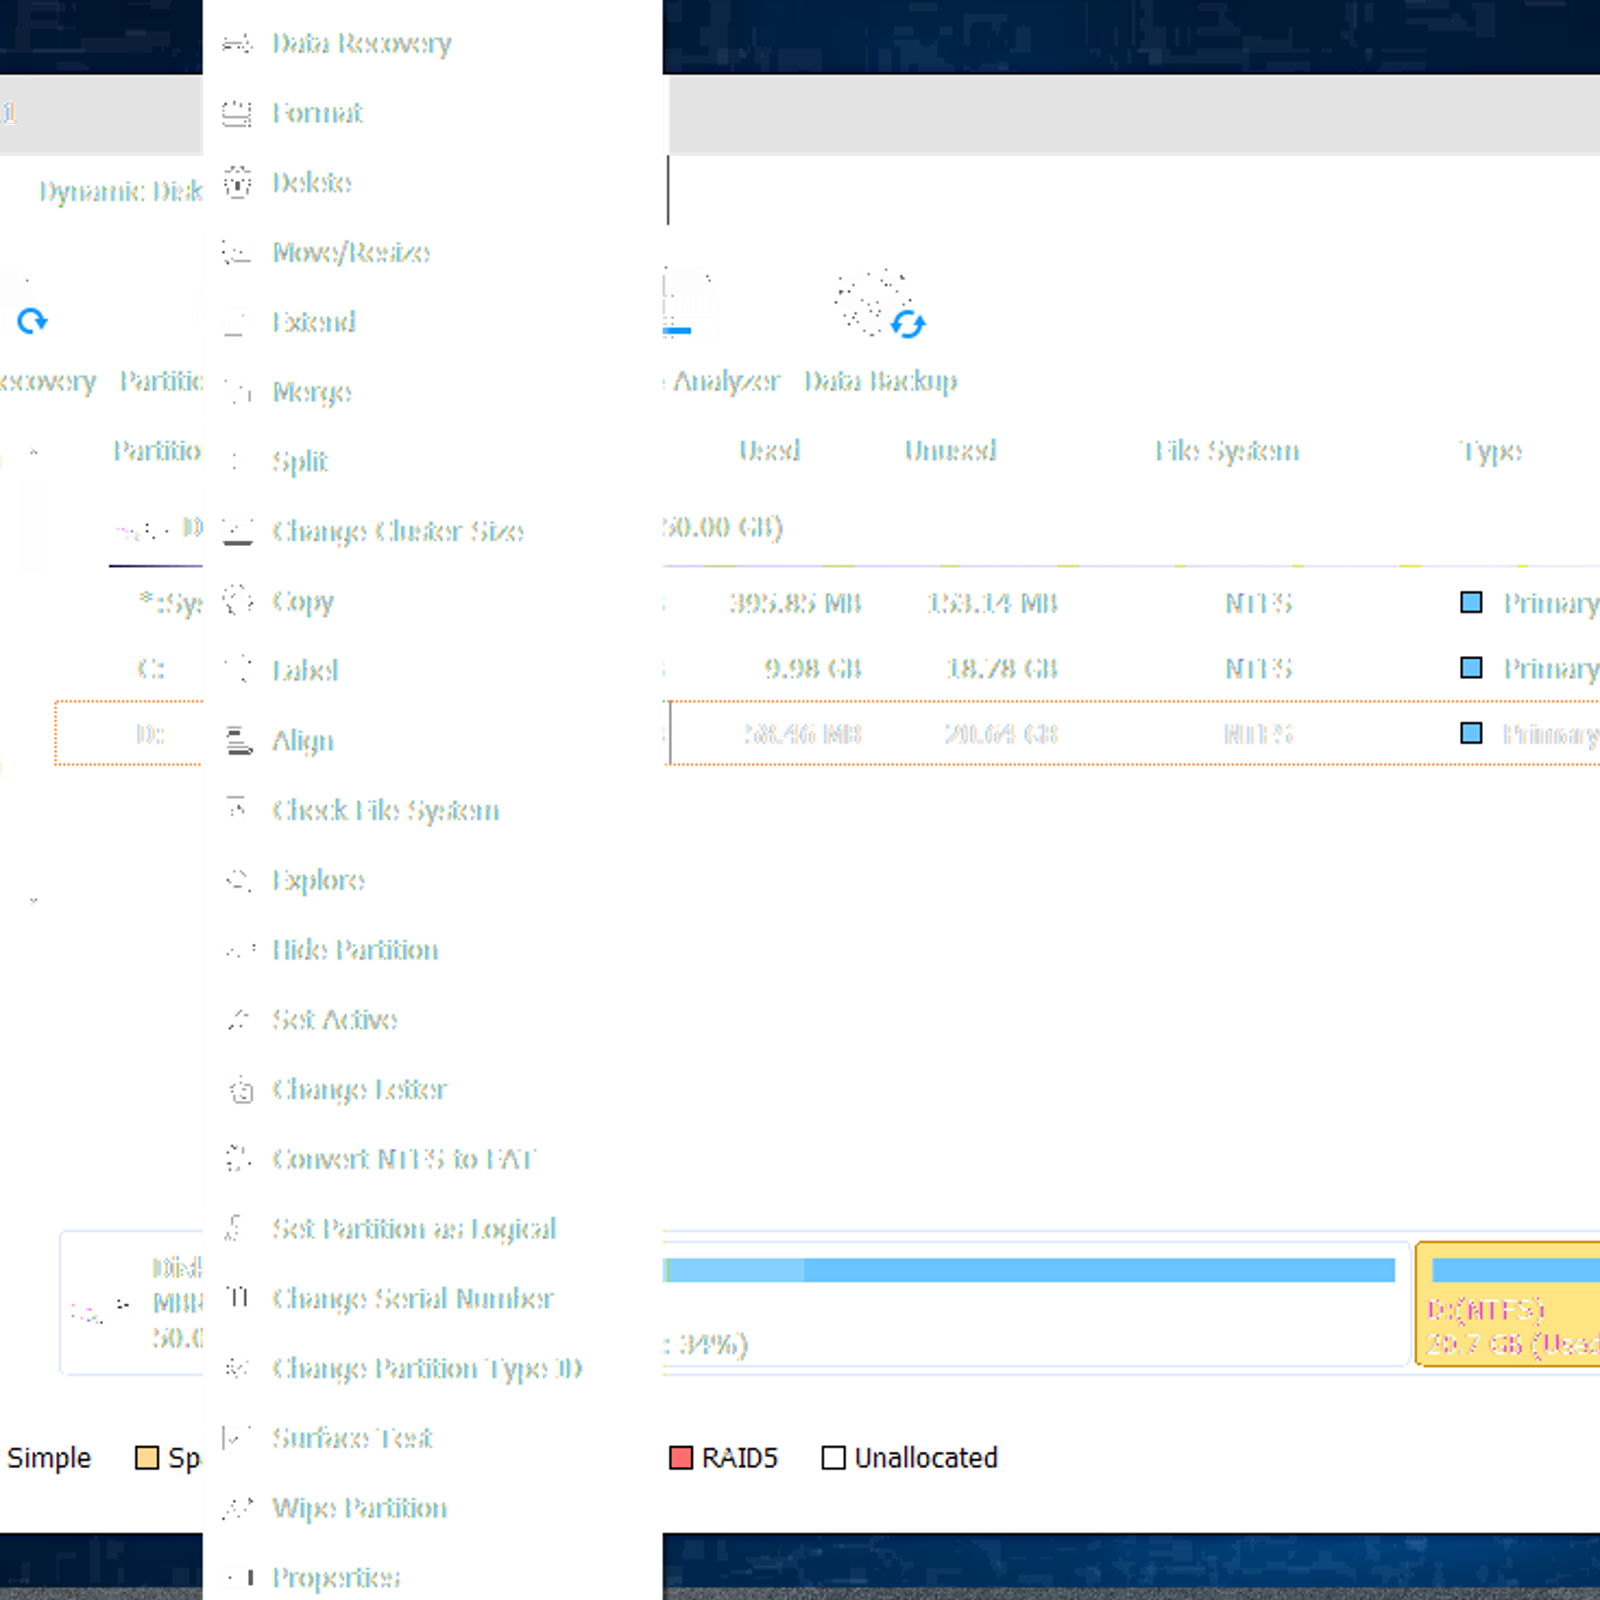
Task: Click the Type column header
Action: click(x=1490, y=451)
